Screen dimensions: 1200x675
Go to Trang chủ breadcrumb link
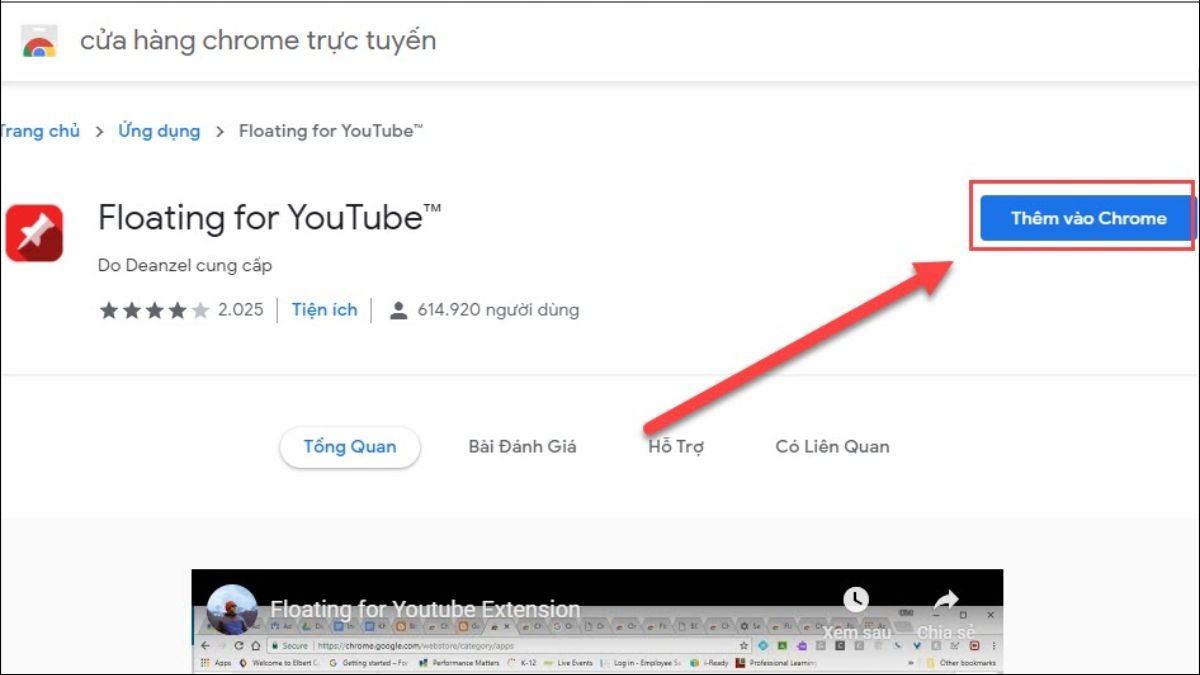tap(39, 131)
